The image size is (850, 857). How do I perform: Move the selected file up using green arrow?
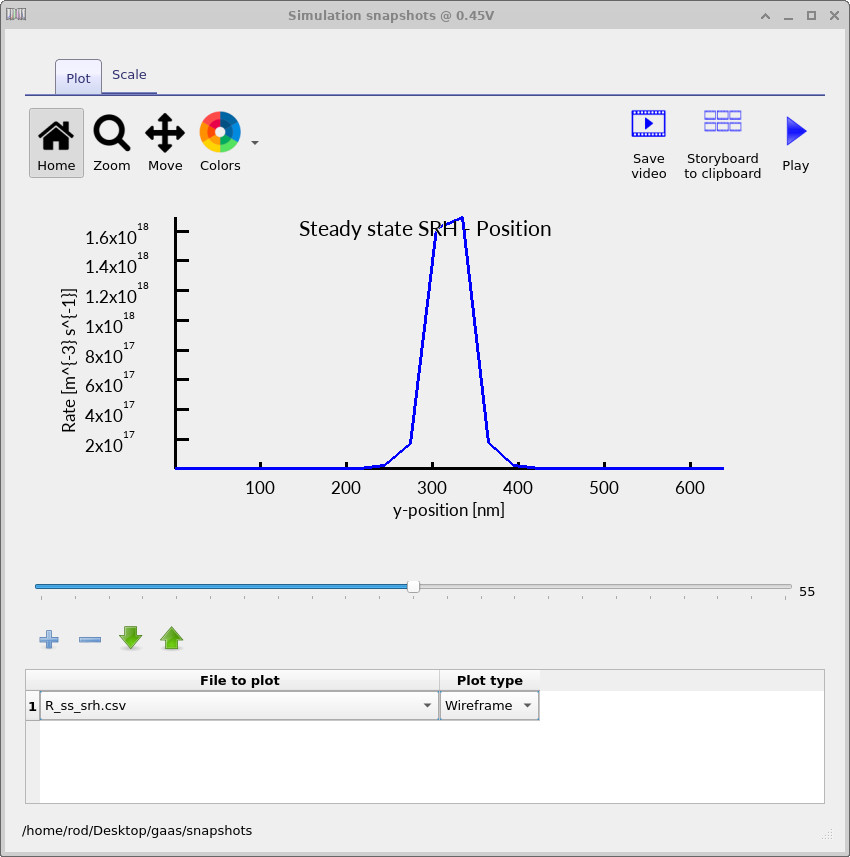coord(171,638)
